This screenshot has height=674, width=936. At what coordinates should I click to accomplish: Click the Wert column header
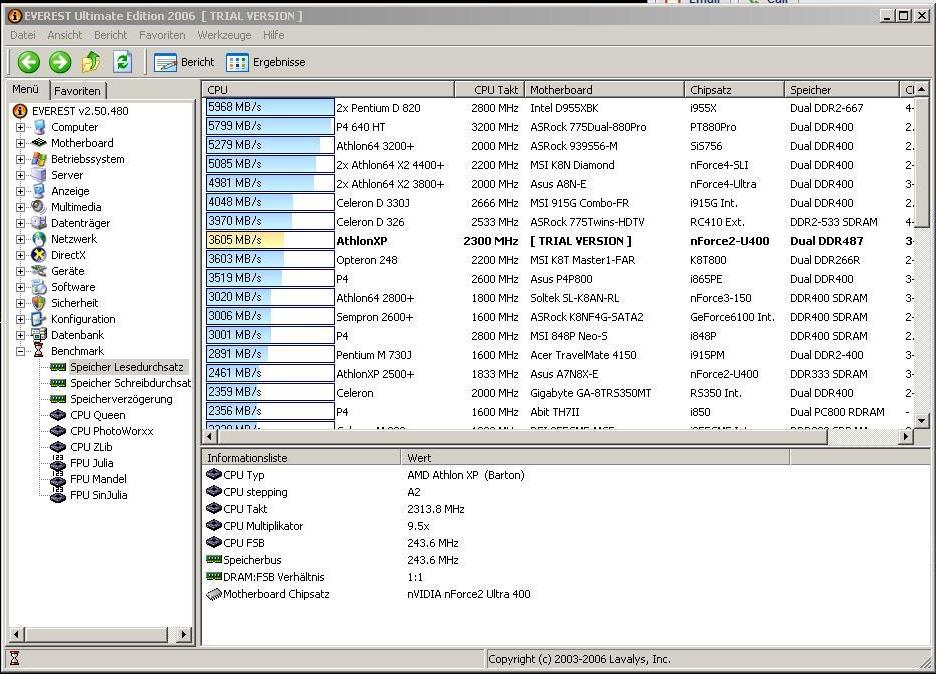pyautogui.click(x=595, y=458)
